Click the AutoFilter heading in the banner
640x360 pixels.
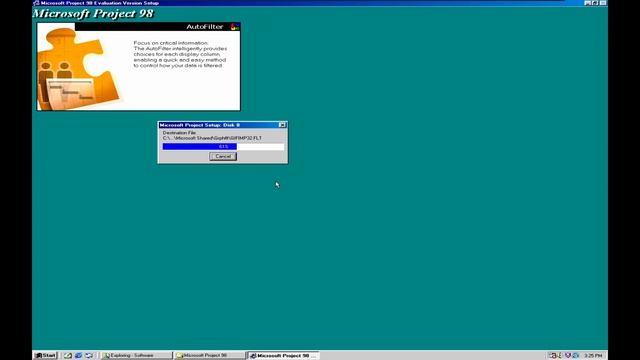point(204,27)
